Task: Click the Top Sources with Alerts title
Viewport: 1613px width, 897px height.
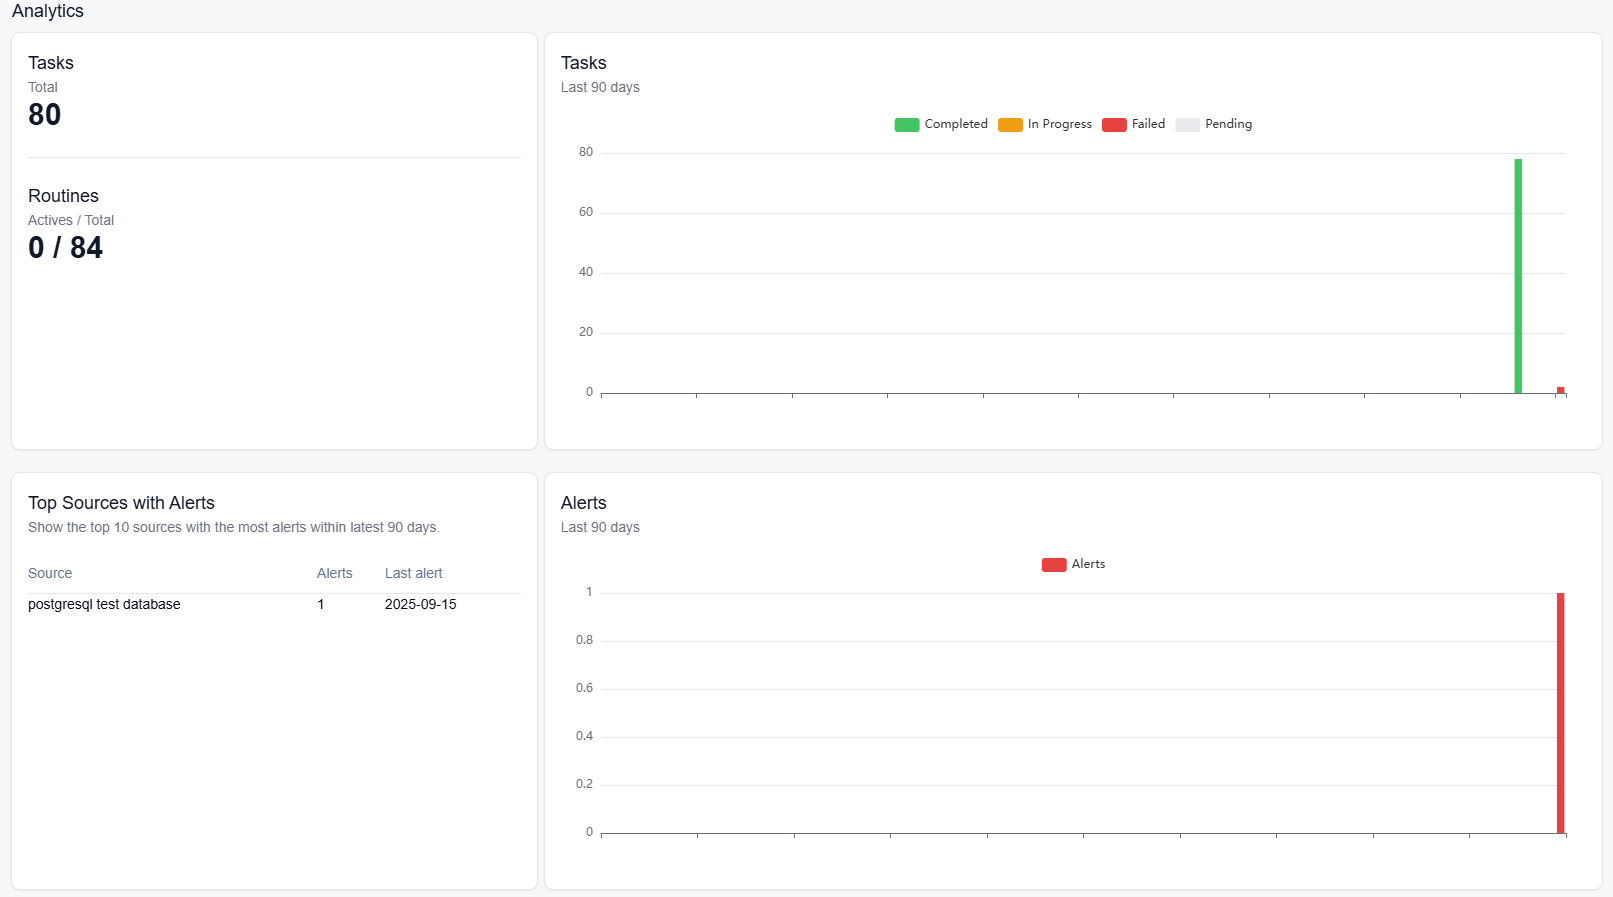Action: tap(121, 503)
